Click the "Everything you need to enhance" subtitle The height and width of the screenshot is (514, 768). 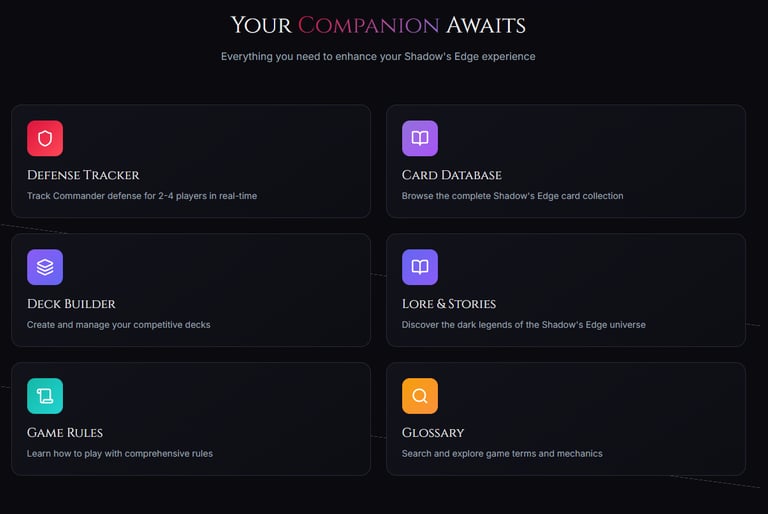378,57
